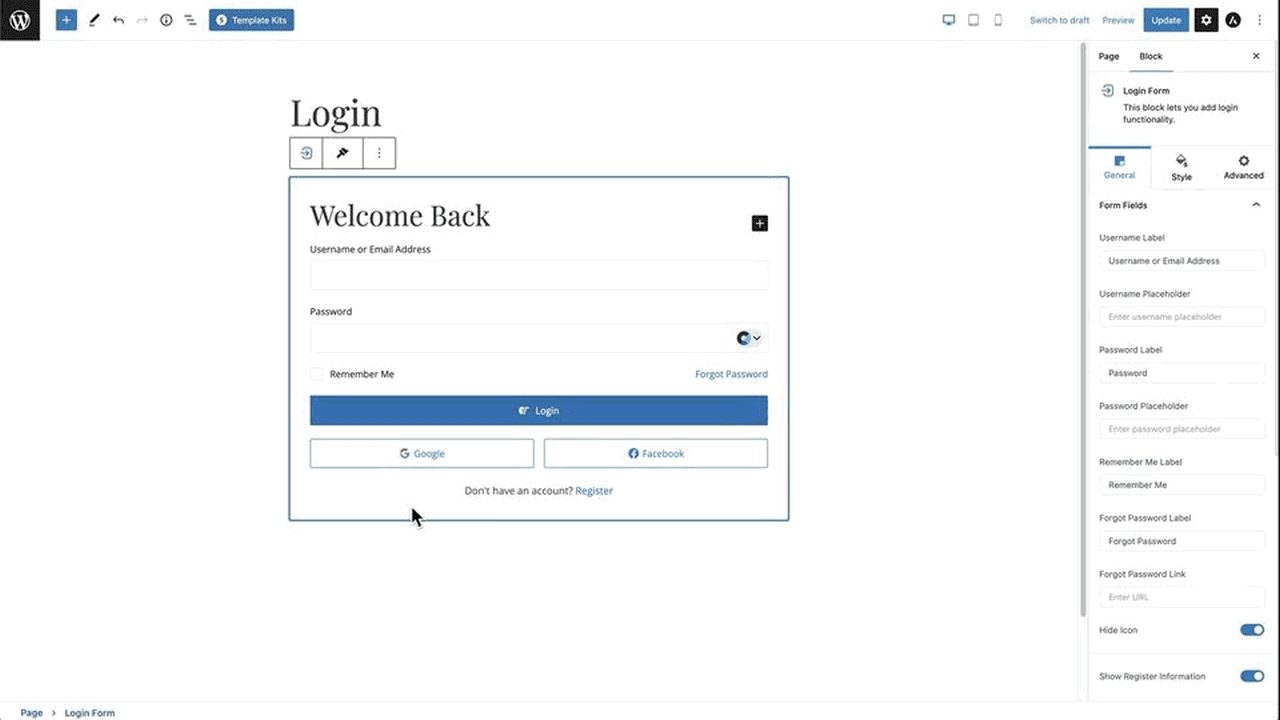Open the Advanced settings tab
Image resolution: width=1280 pixels, height=720 pixels.
[1243, 167]
